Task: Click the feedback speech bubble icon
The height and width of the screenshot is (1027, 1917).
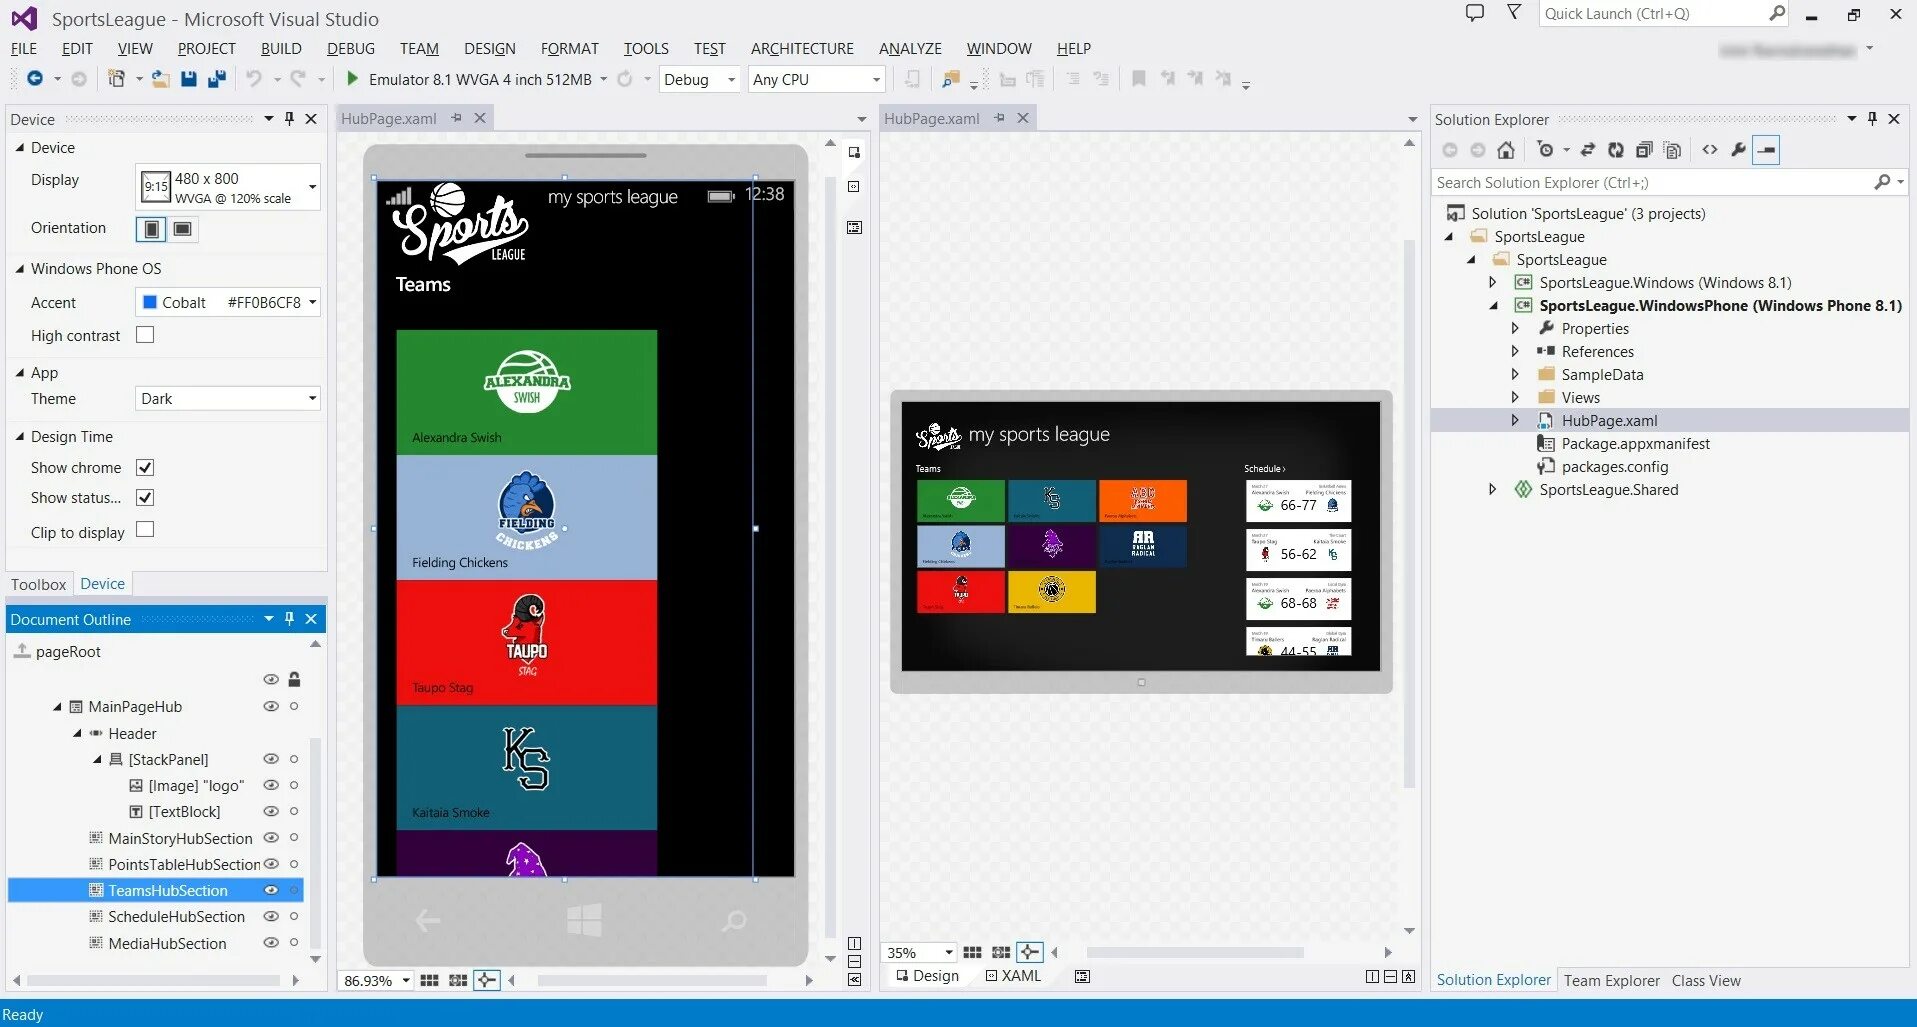Action: [x=1474, y=13]
